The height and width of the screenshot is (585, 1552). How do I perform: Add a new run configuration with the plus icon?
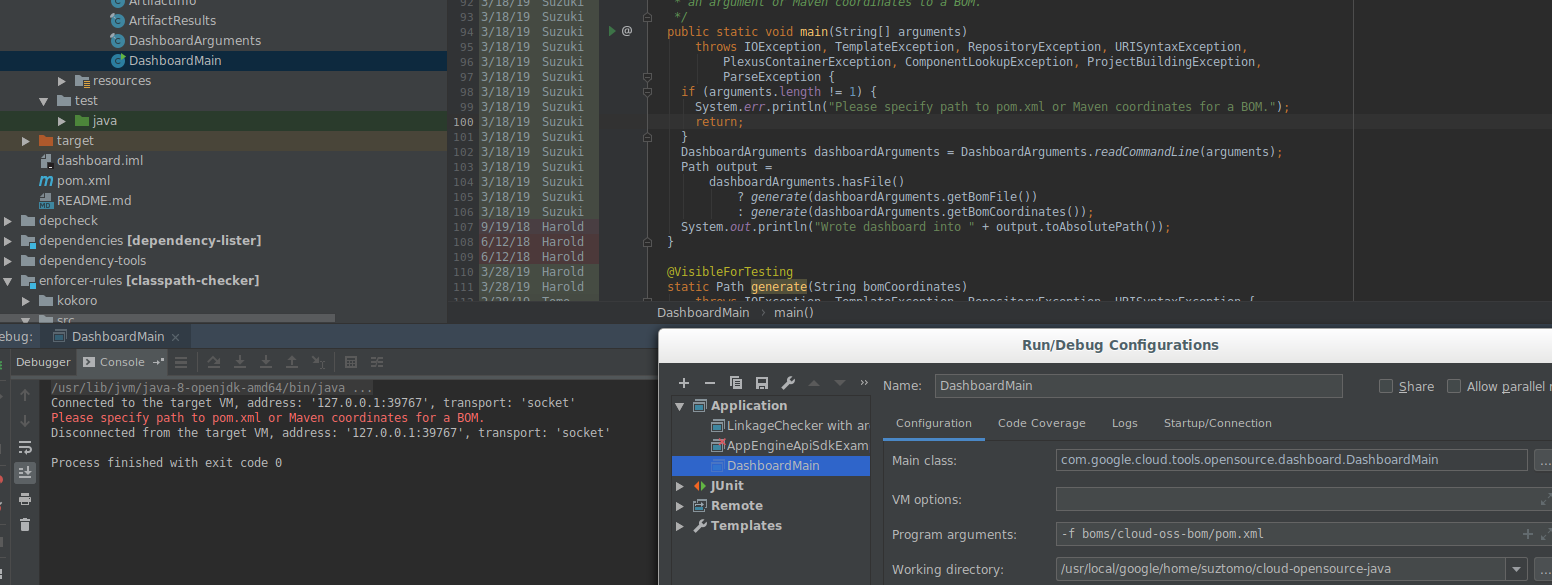tap(684, 383)
